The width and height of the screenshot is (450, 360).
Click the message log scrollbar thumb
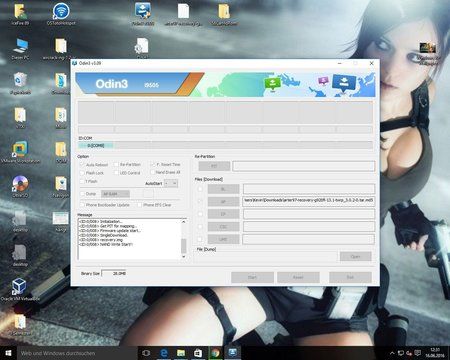(x=184, y=246)
